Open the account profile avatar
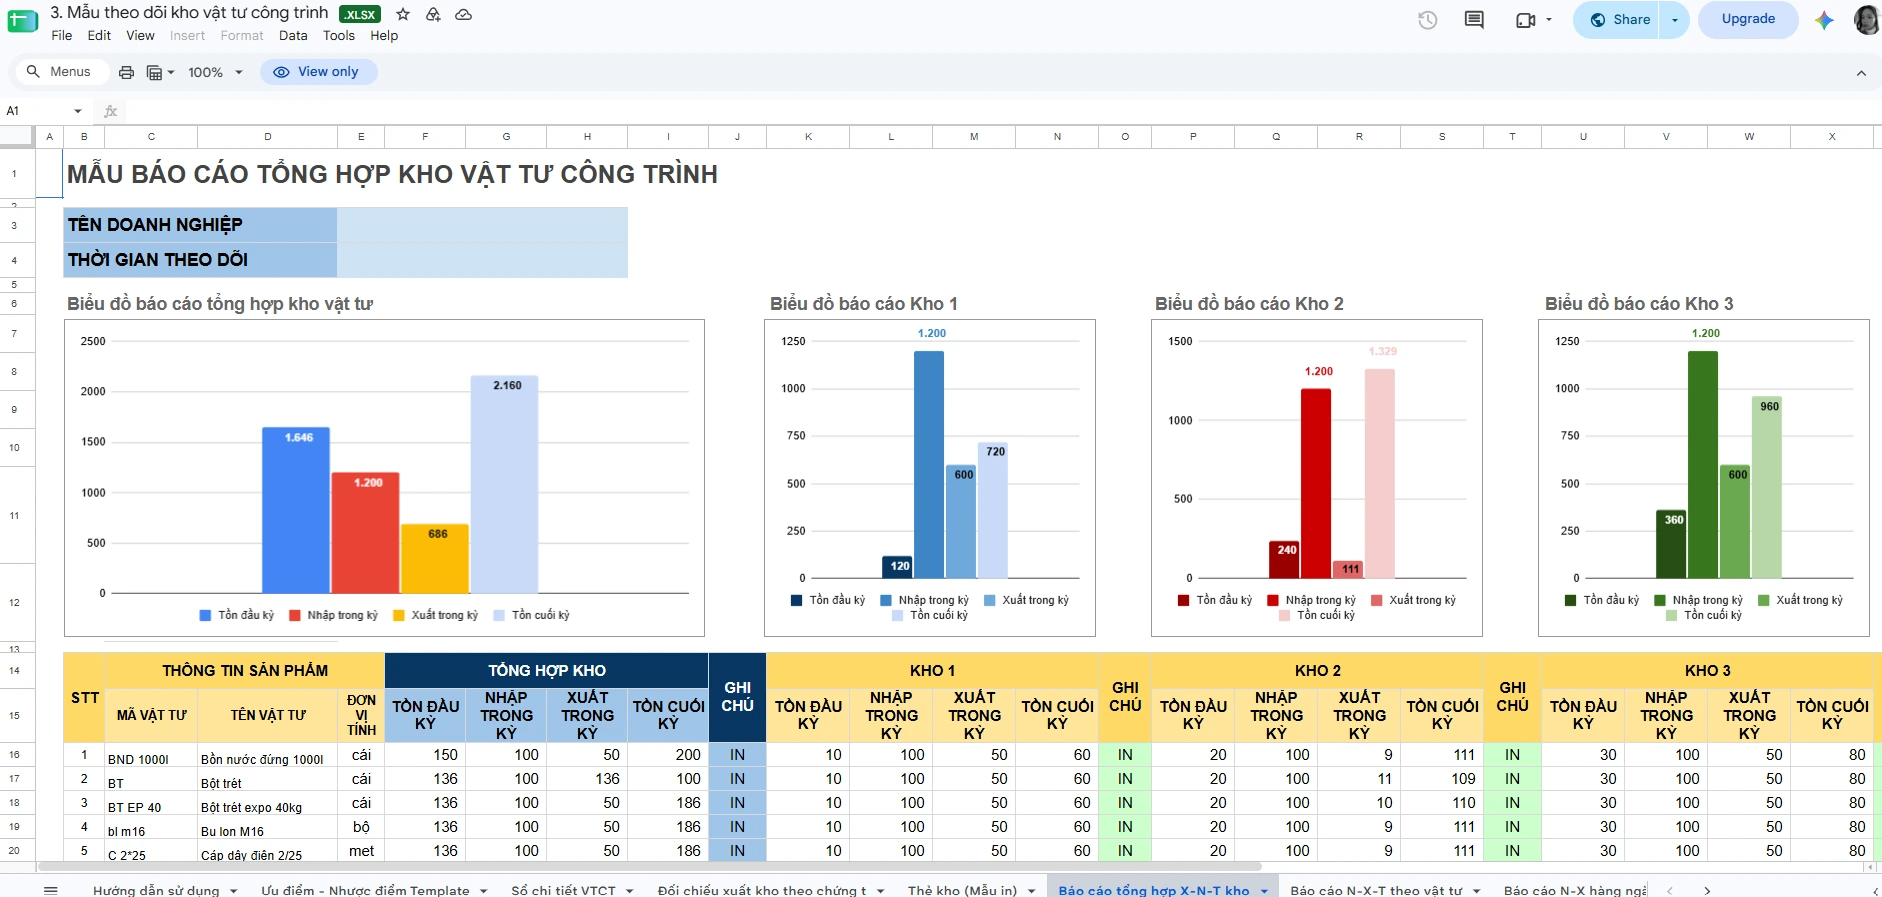Image resolution: width=1882 pixels, height=897 pixels. point(1866,20)
